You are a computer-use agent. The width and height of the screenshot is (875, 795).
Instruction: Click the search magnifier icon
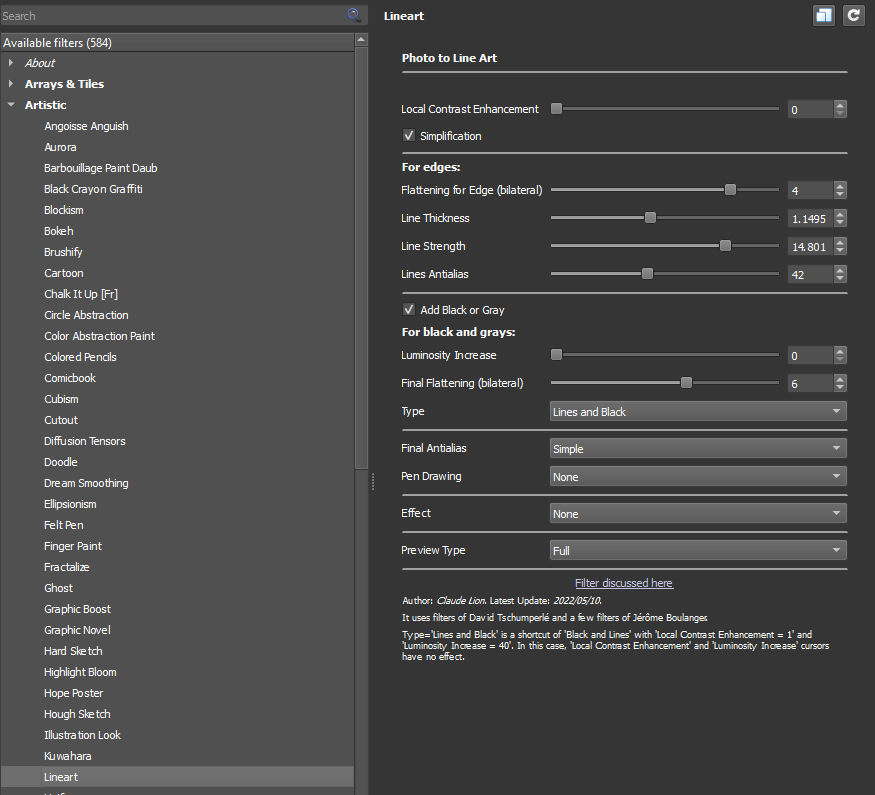(x=354, y=15)
